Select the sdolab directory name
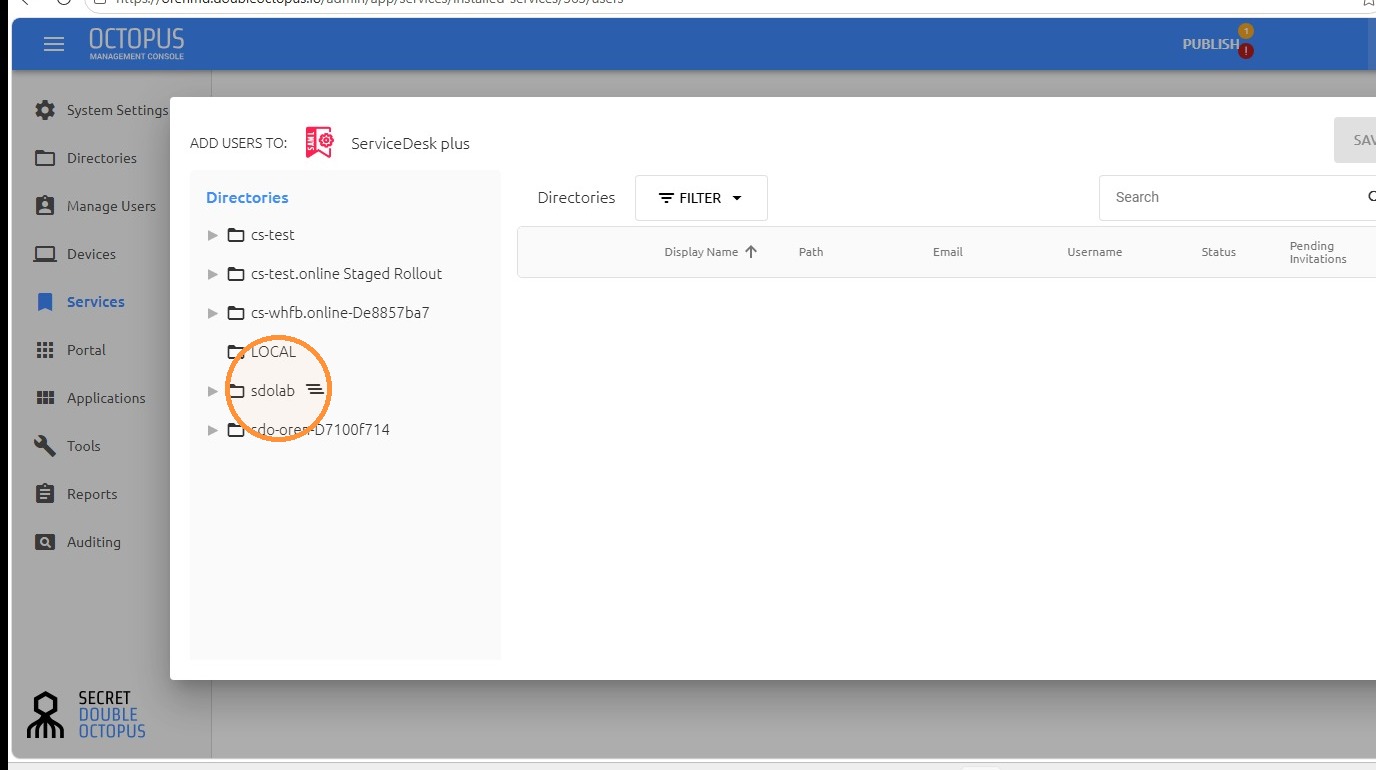This screenshot has height=770, width=1376. (272, 391)
